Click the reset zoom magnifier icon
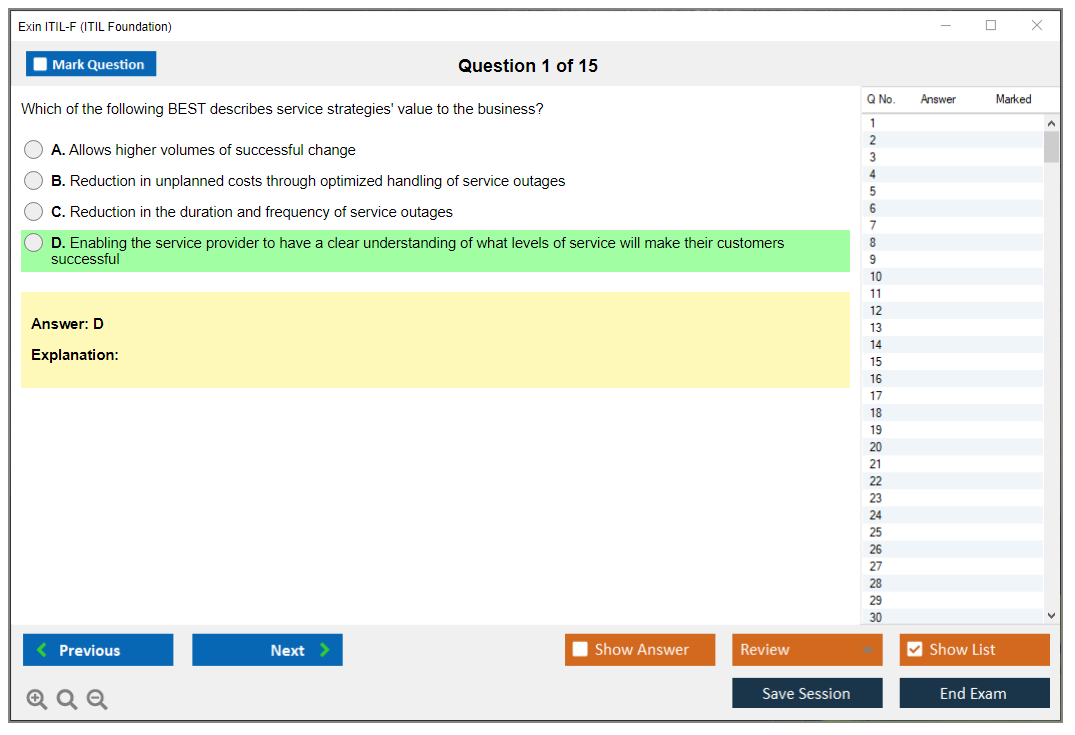The width and height of the screenshot is (1075, 735). pos(67,700)
